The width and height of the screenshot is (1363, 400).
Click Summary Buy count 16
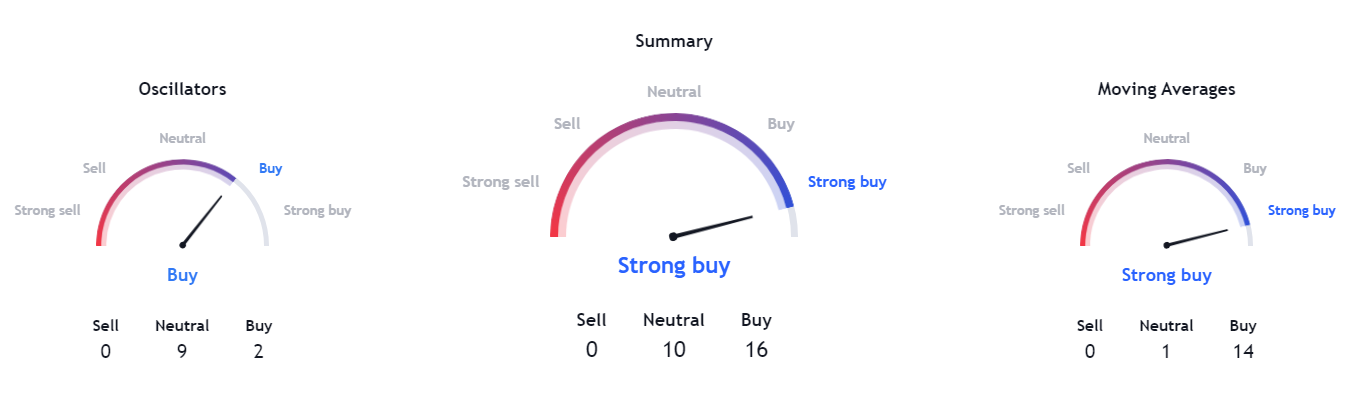(756, 349)
